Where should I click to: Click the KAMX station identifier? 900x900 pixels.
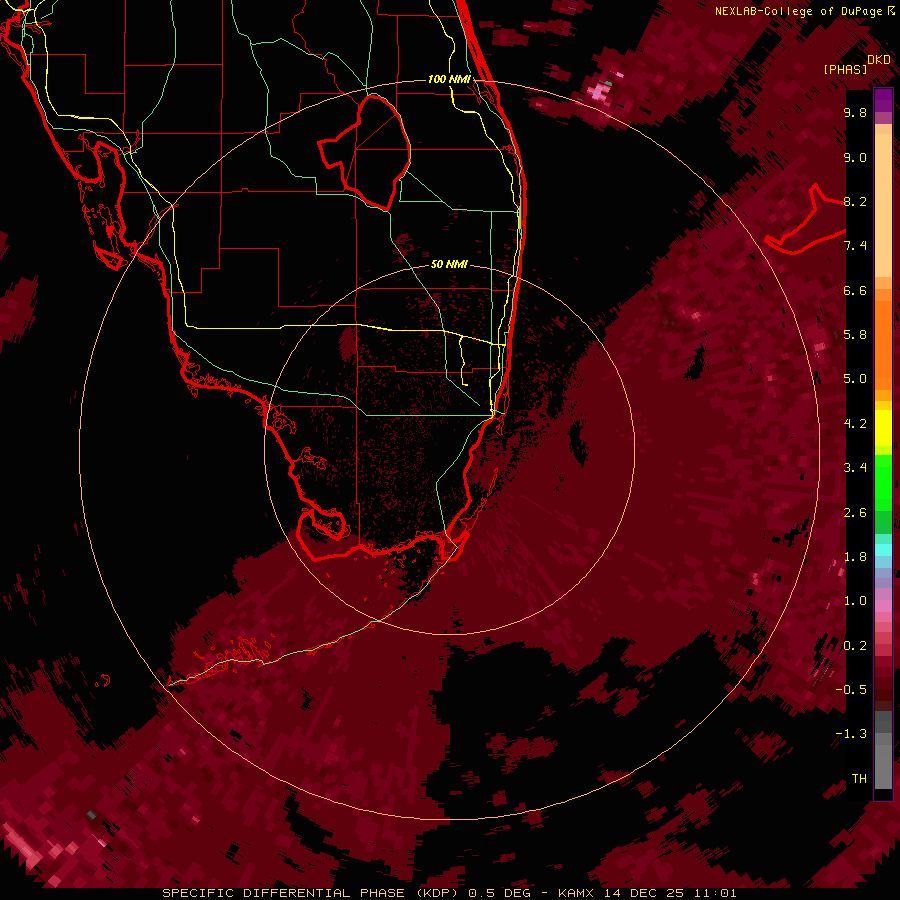(576, 893)
